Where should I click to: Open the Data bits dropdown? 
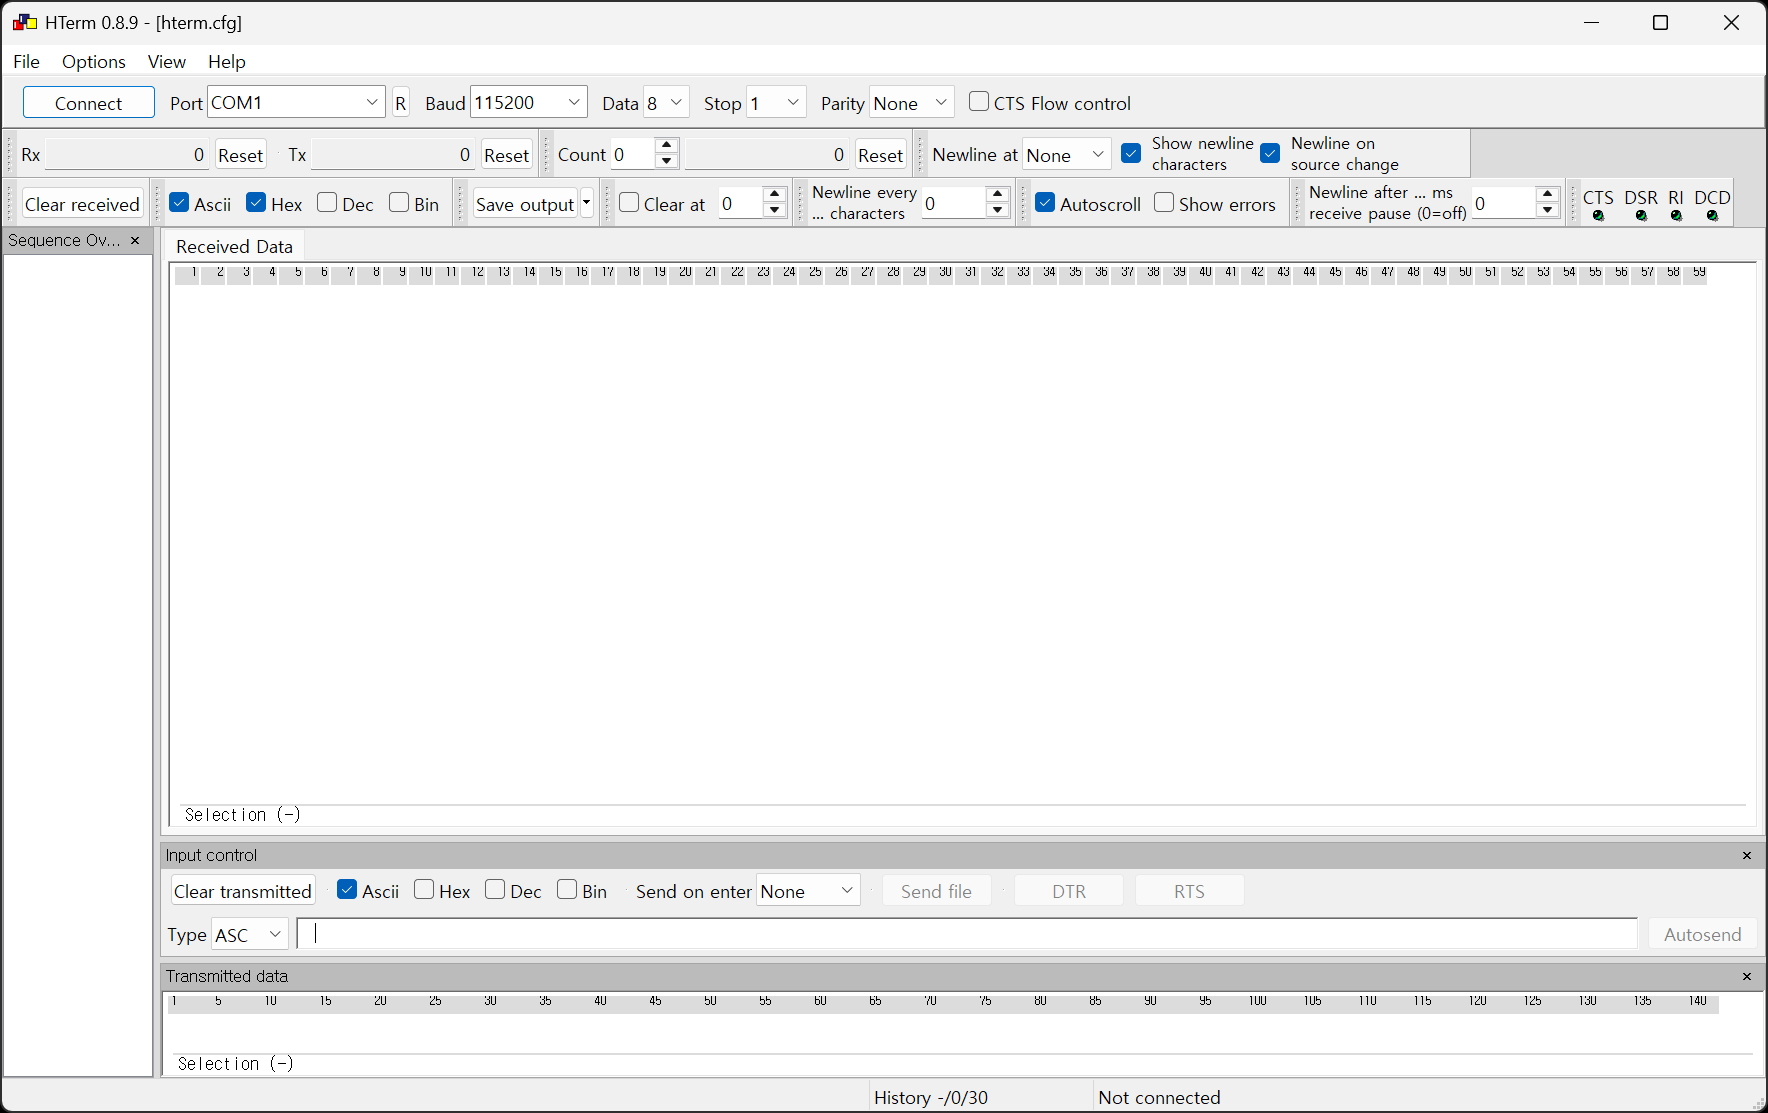pos(666,103)
